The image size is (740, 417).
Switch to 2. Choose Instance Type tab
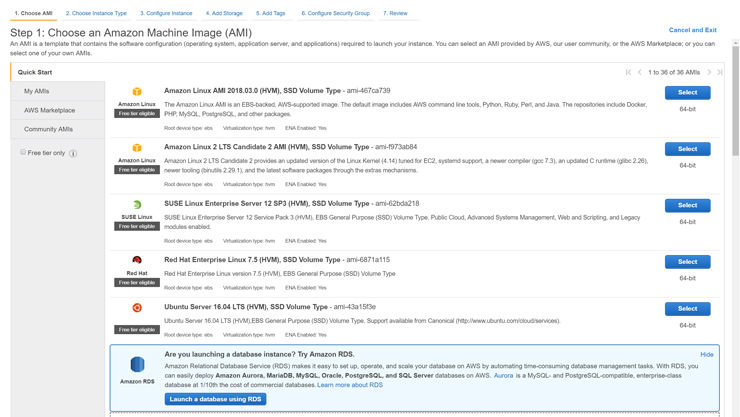point(96,13)
